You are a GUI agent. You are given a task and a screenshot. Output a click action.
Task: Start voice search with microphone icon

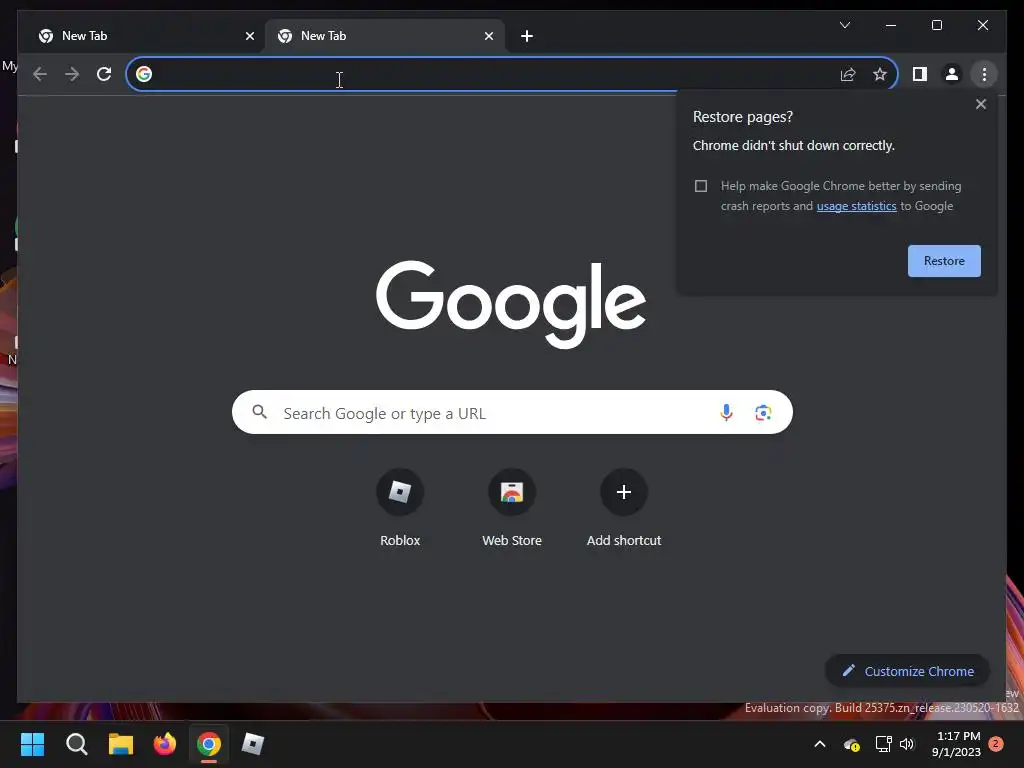point(726,412)
